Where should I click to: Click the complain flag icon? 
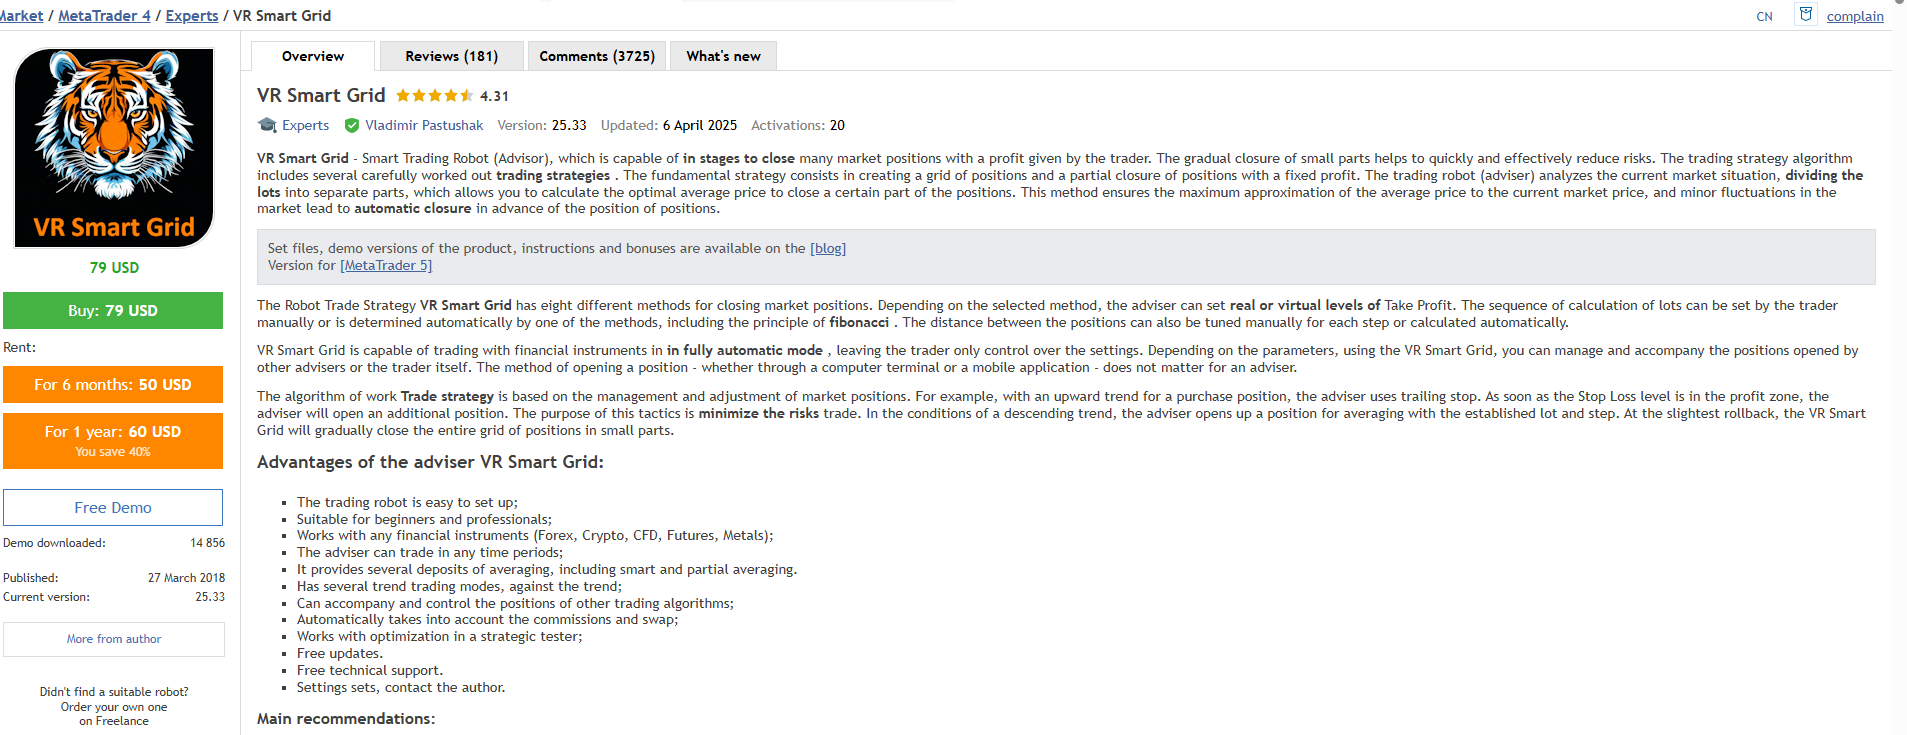[x=1805, y=14]
